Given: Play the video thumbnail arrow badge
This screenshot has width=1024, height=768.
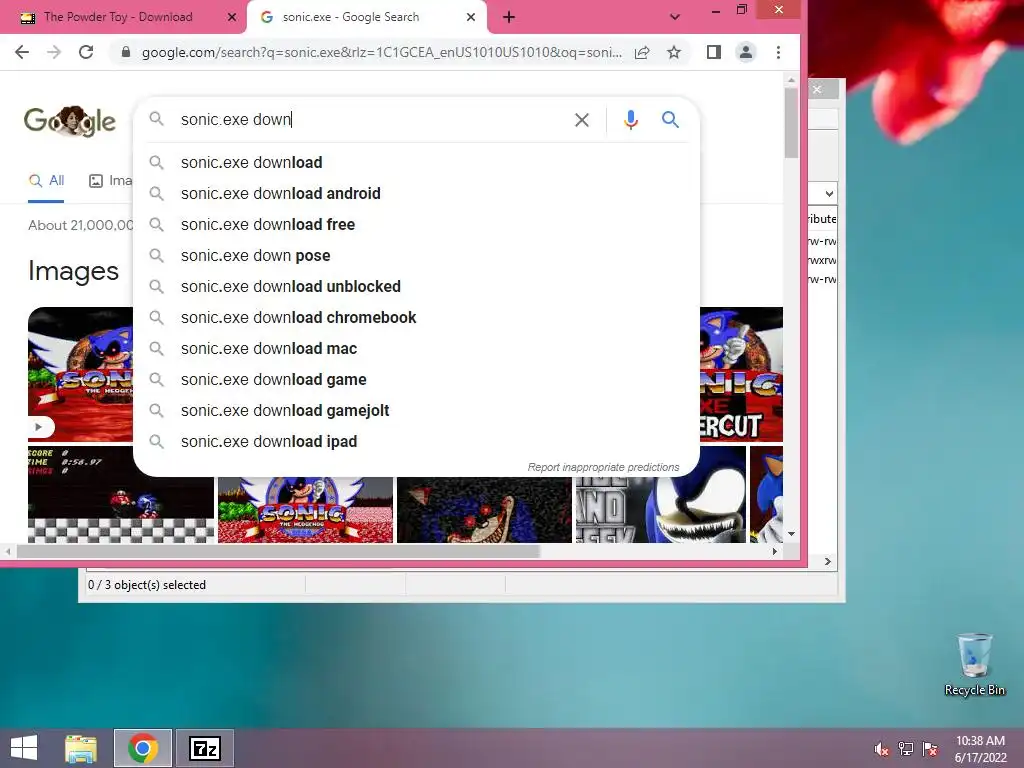Looking at the screenshot, I should (40, 427).
